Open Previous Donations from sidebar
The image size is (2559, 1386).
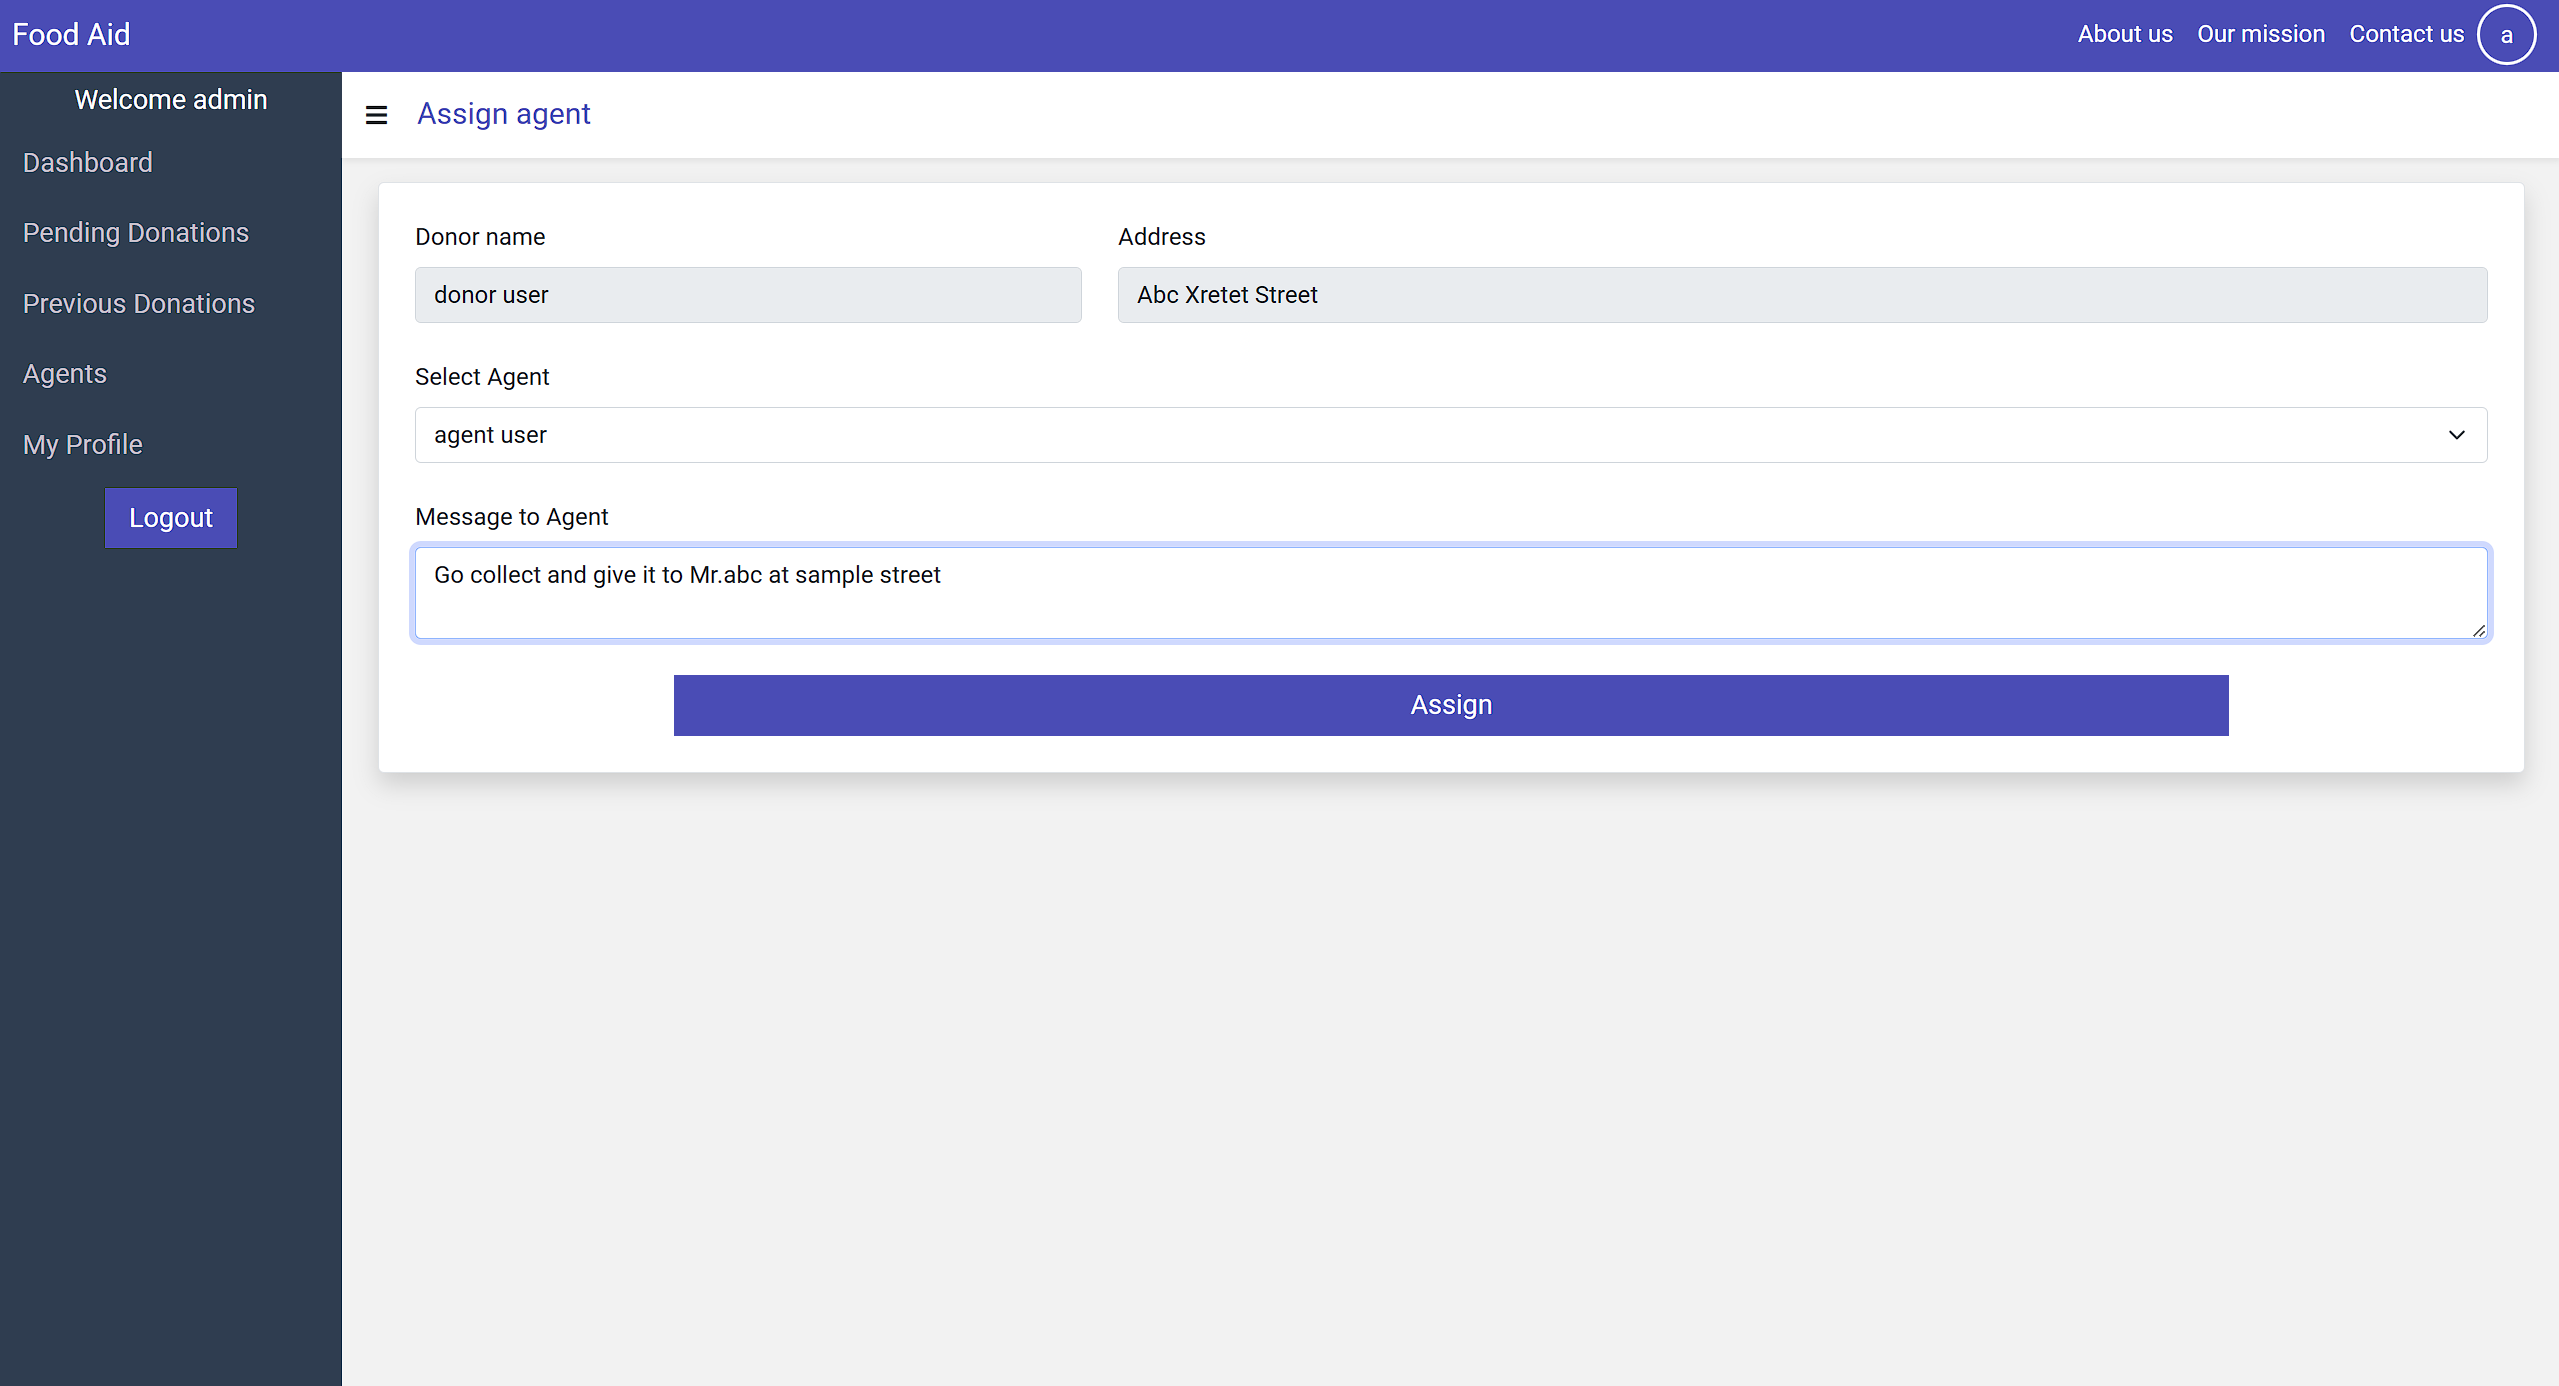[x=139, y=304]
